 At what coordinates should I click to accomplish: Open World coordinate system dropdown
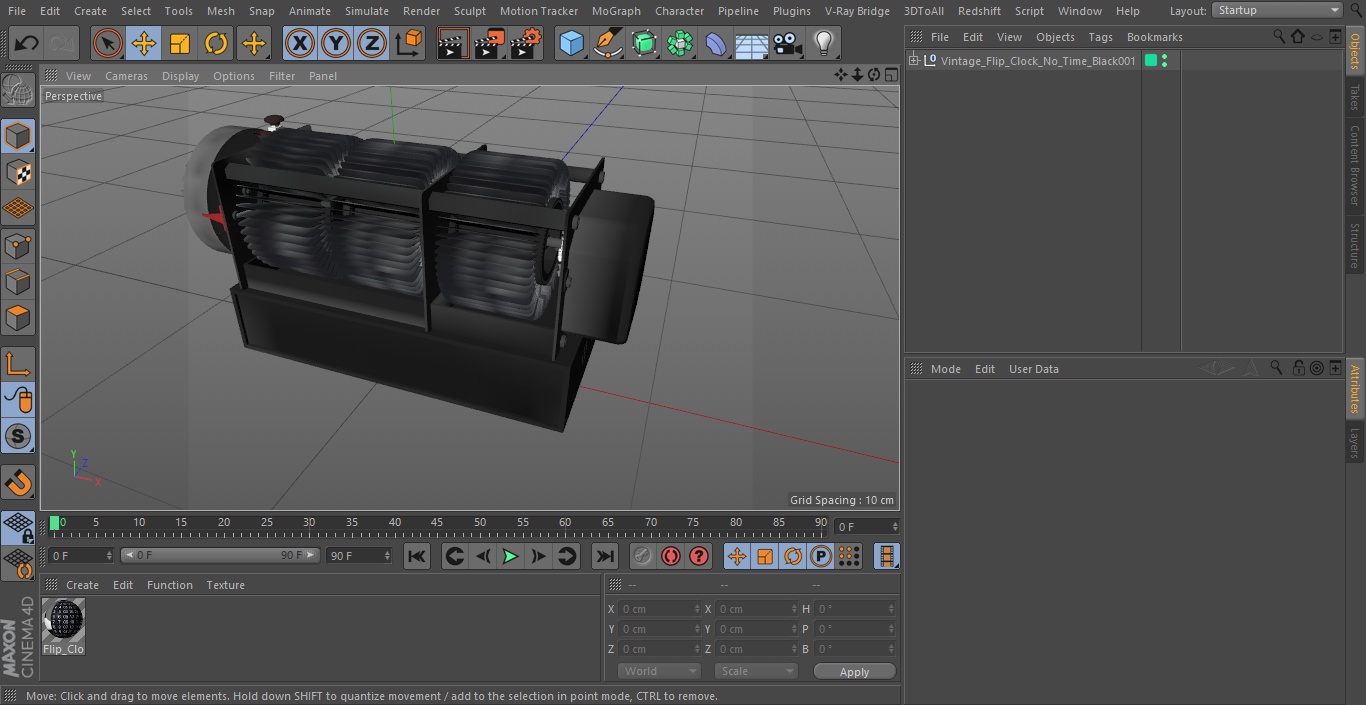[x=659, y=671]
